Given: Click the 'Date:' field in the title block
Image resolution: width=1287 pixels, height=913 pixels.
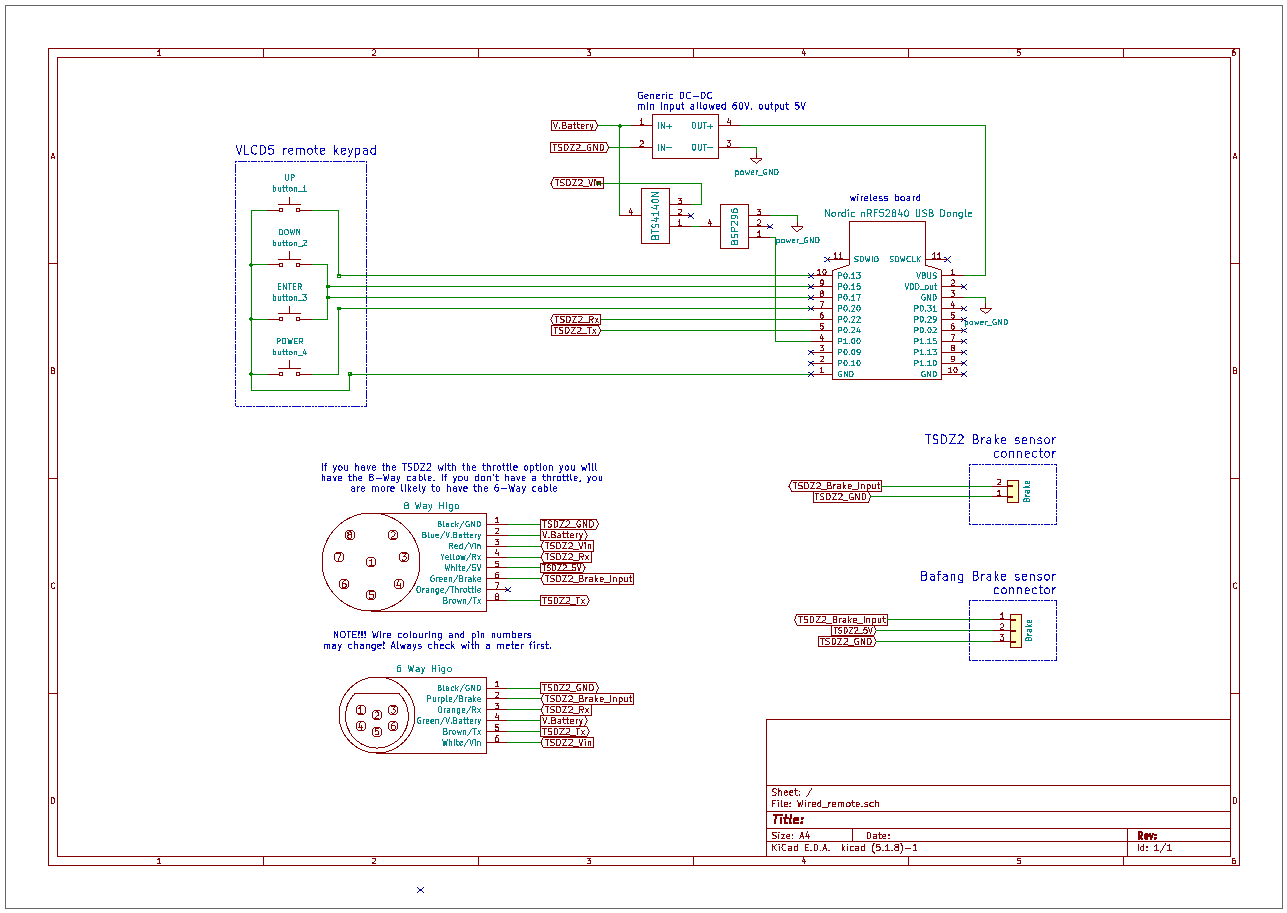Looking at the screenshot, I should pyautogui.click(x=878, y=836).
